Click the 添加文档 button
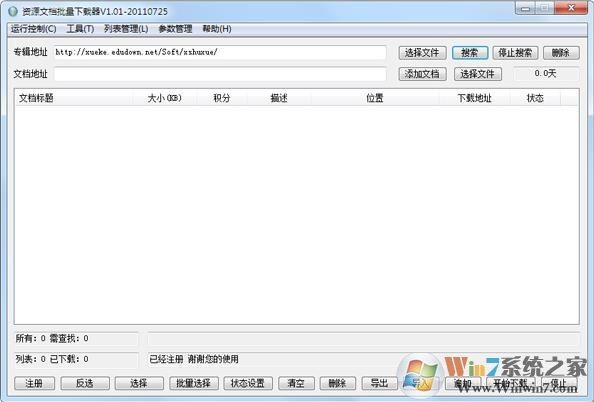The image size is (594, 402). [x=422, y=74]
